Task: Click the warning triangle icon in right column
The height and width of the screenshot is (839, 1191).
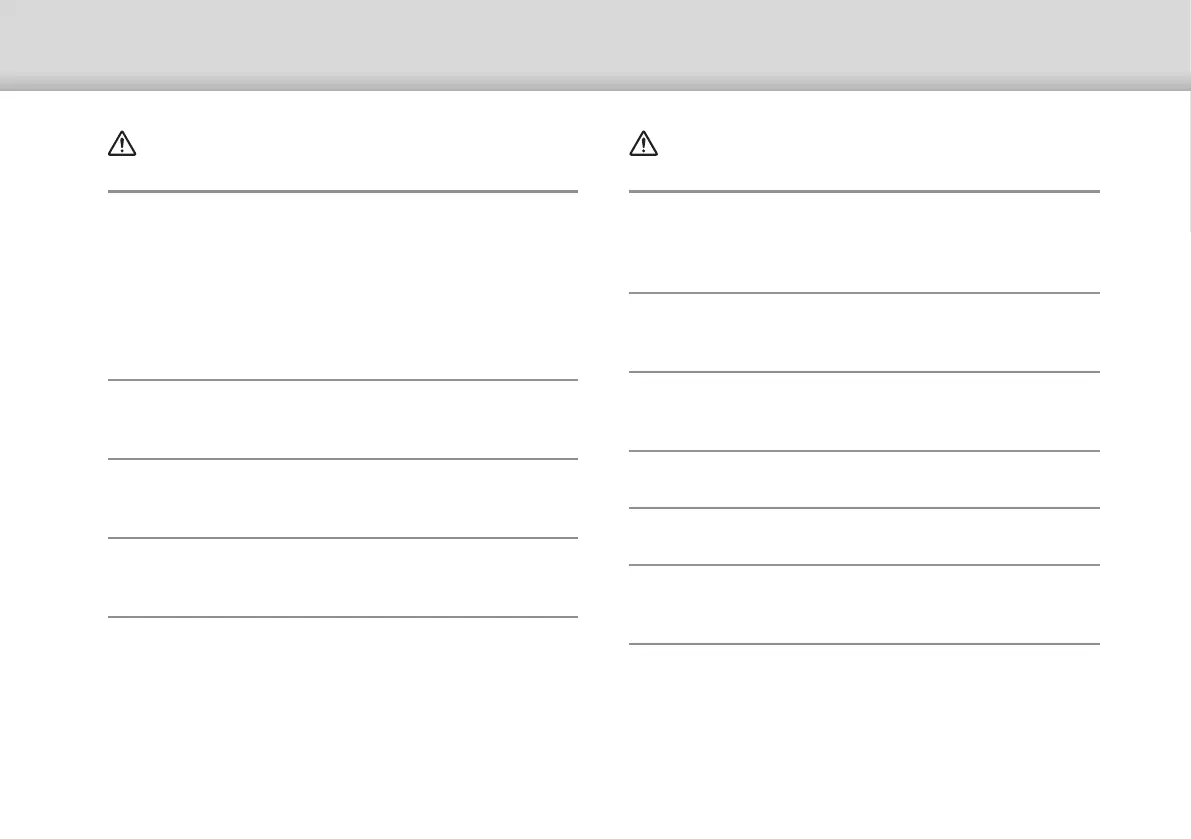Action: 644,145
